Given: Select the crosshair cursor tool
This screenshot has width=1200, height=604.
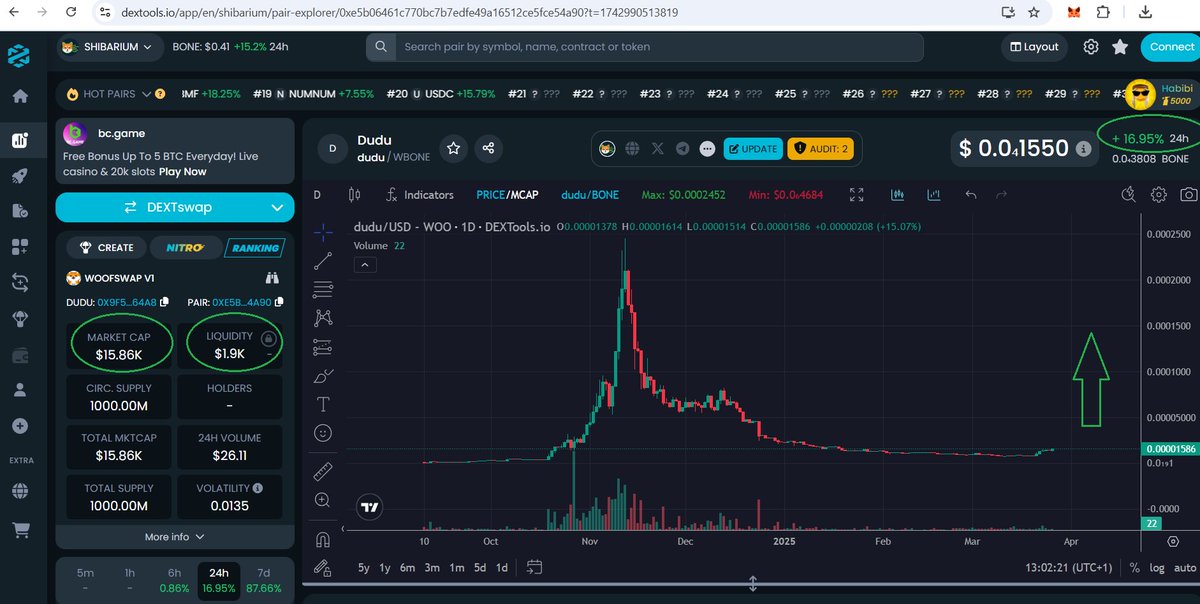Looking at the screenshot, I should pos(323,232).
